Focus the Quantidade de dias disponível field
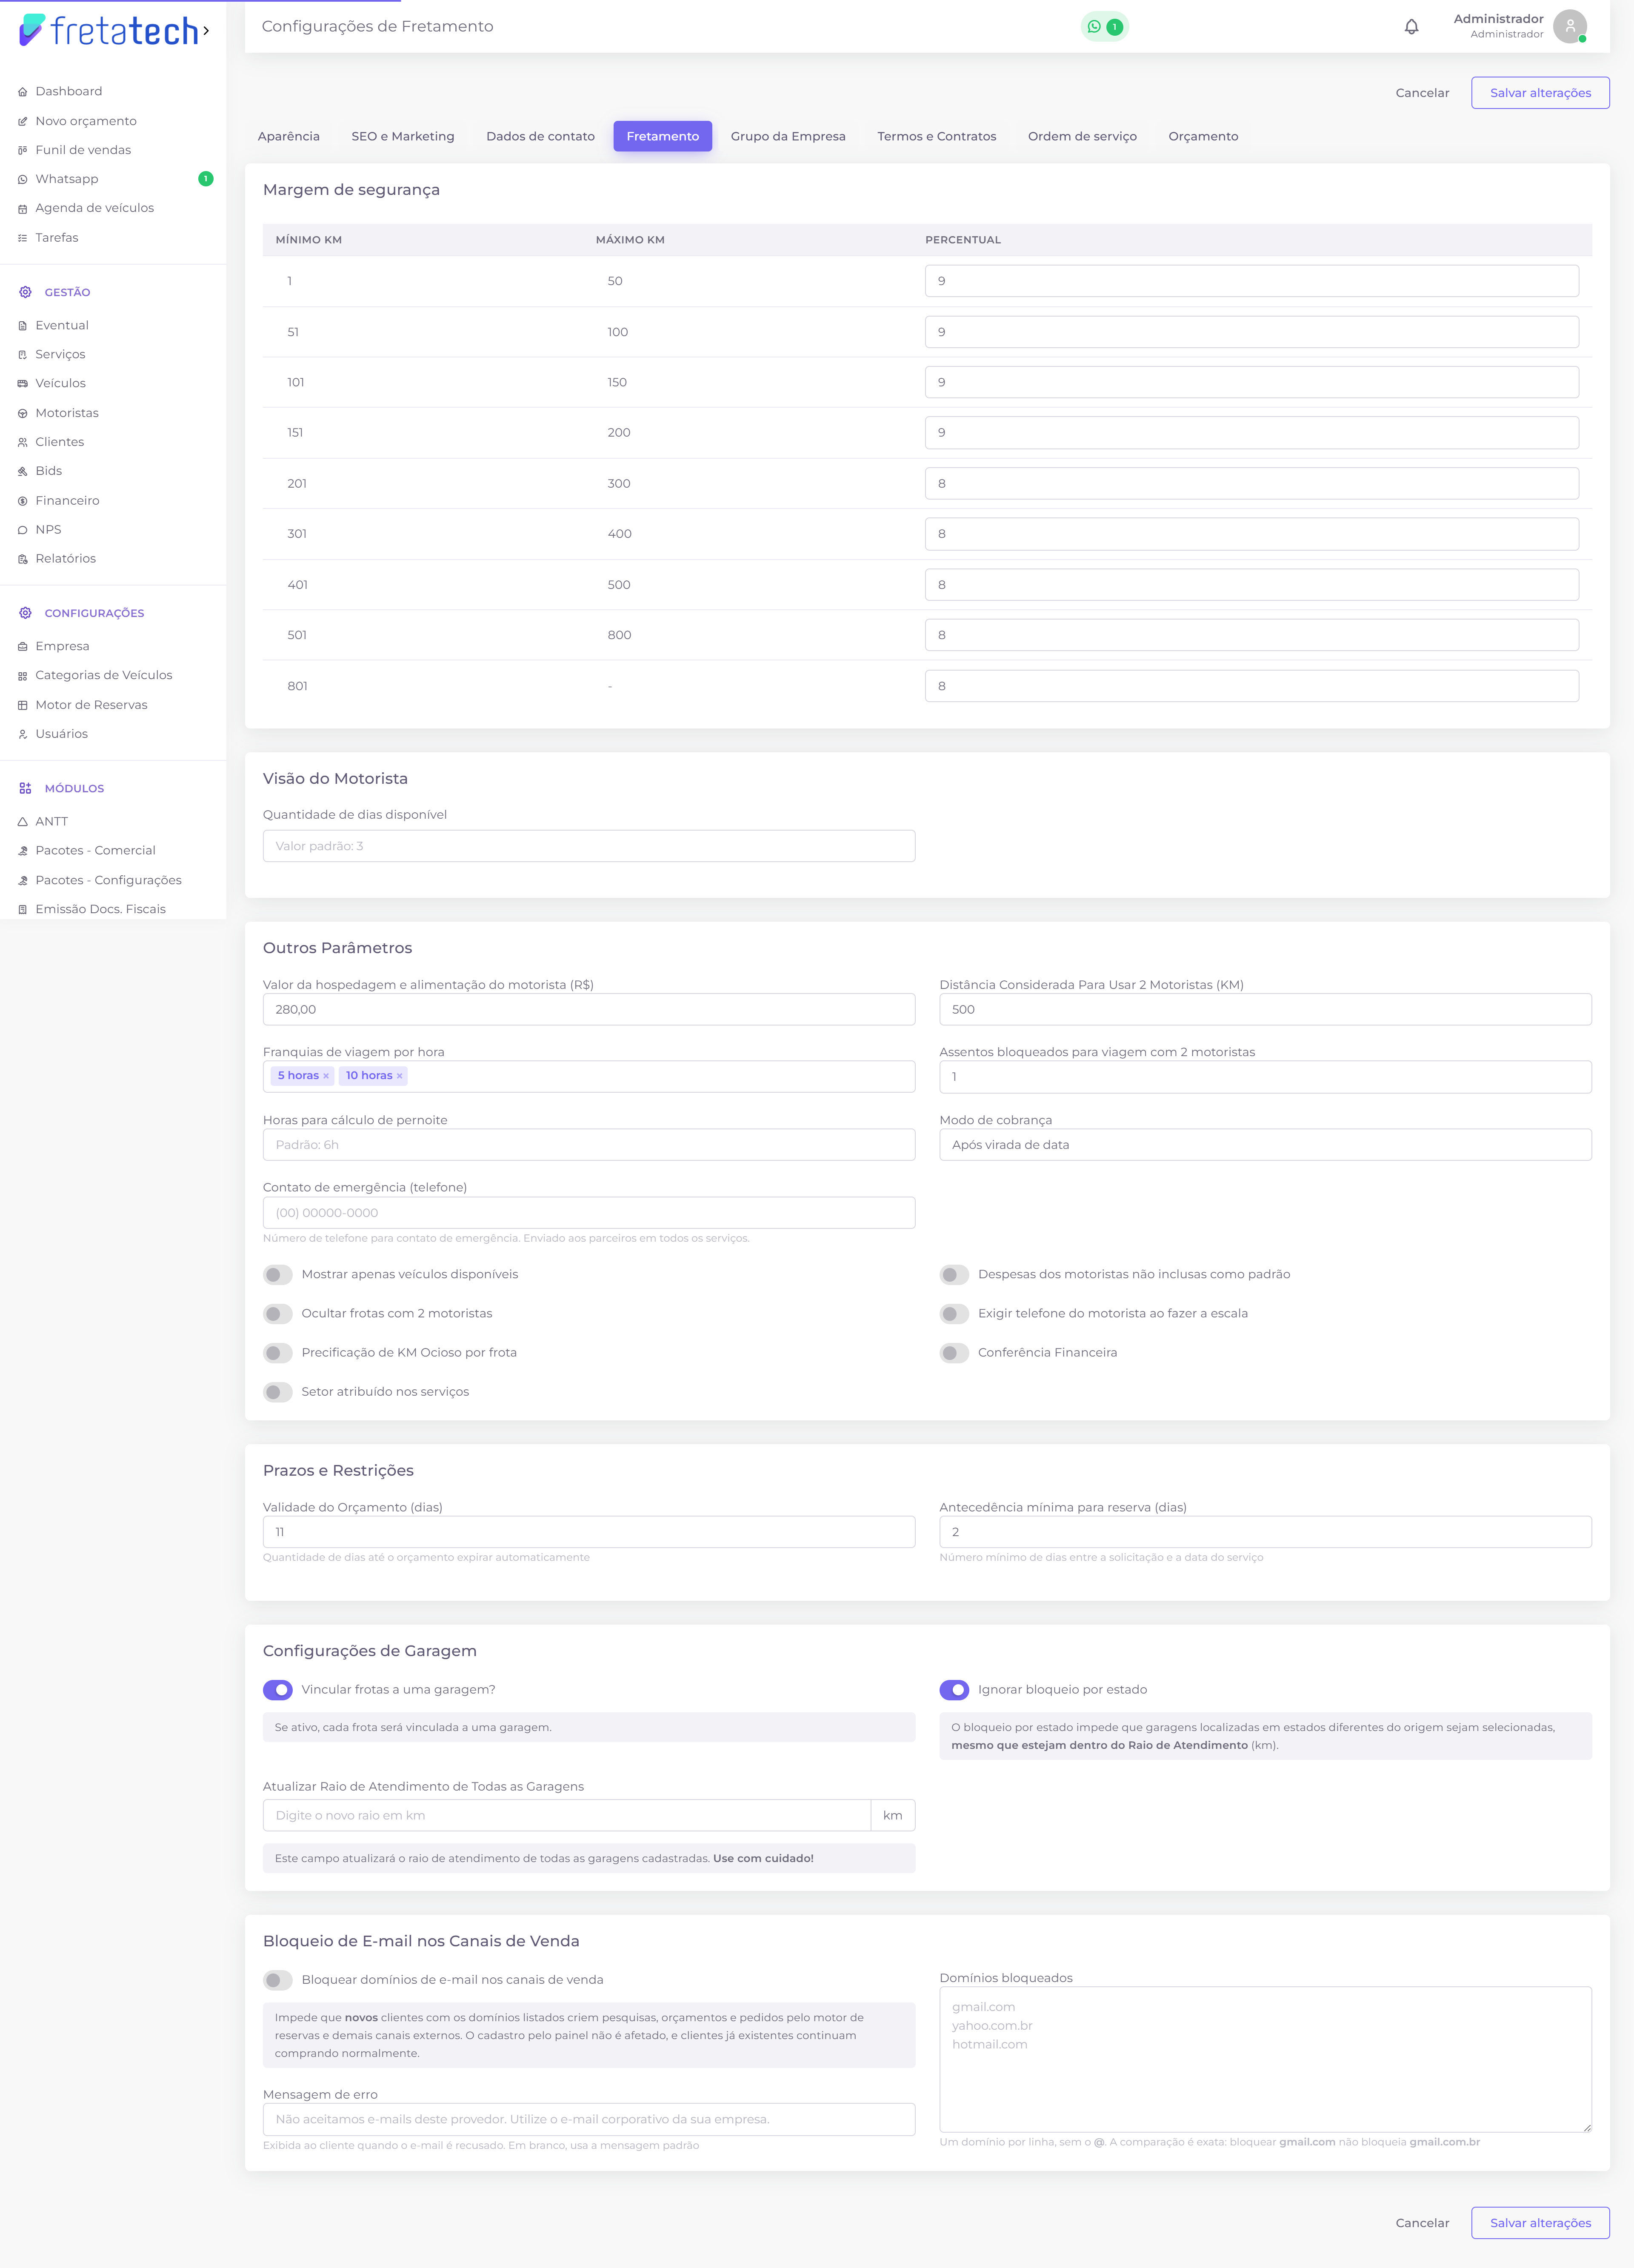The height and width of the screenshot is (2268, 1634). (x=589, y=846)
